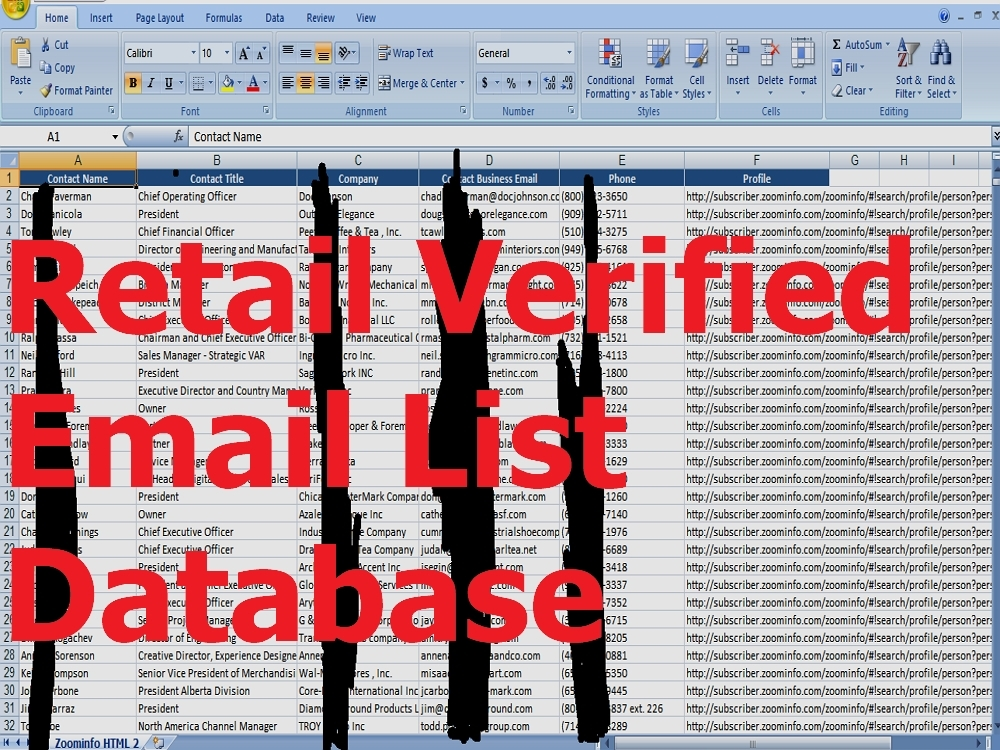Click the Insert cells icon
The width and height of the screenshot is (1000, 750).
[x=737, y=53]
